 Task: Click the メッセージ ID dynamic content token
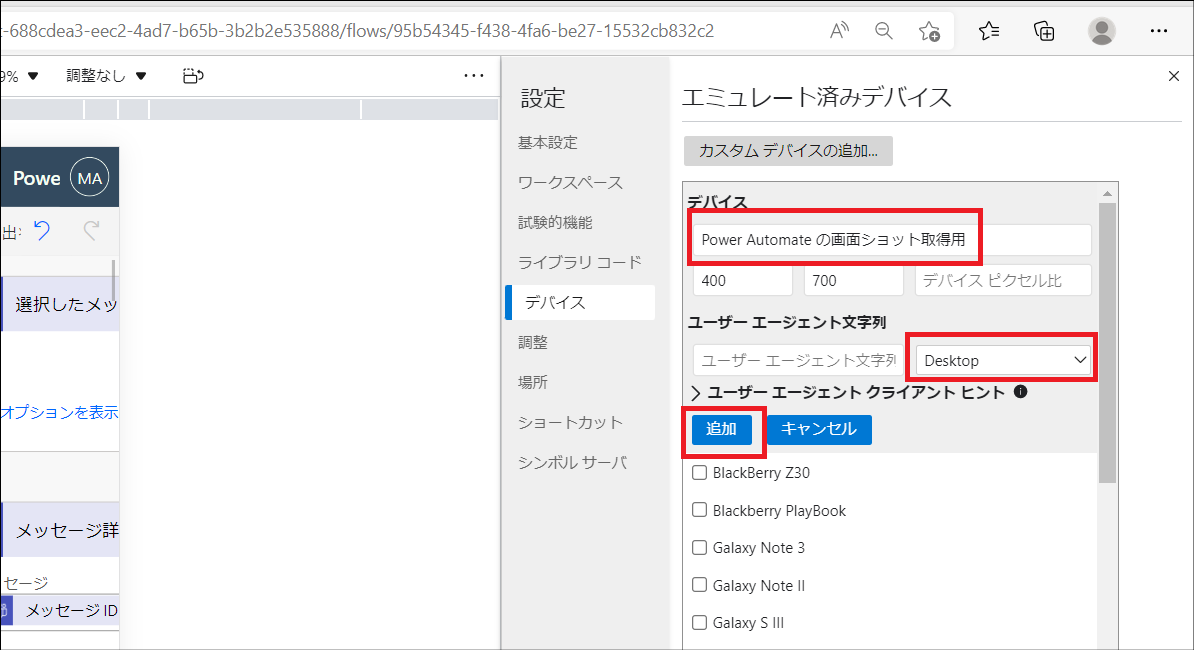59,610
